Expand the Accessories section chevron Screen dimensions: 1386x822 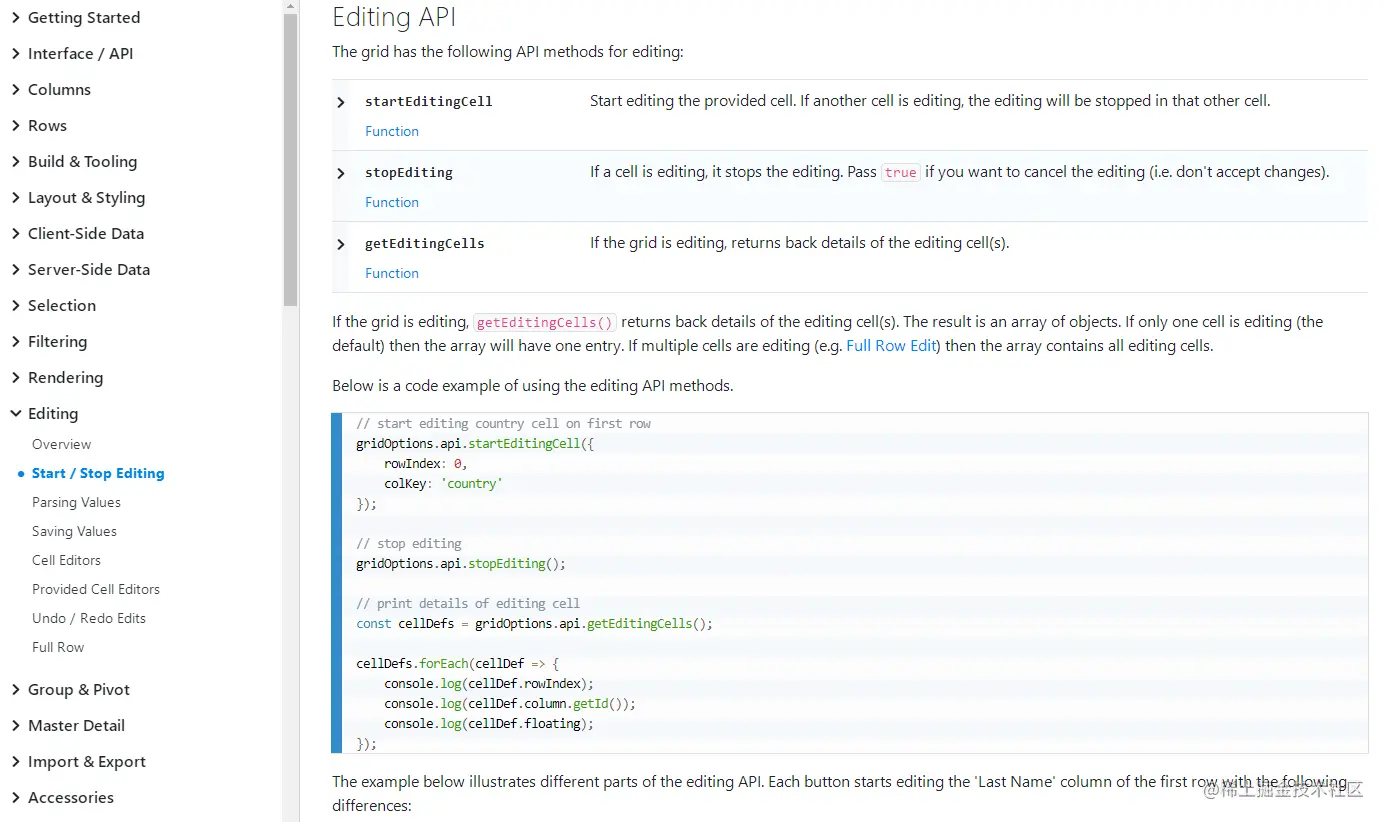[x=16, y=798]
